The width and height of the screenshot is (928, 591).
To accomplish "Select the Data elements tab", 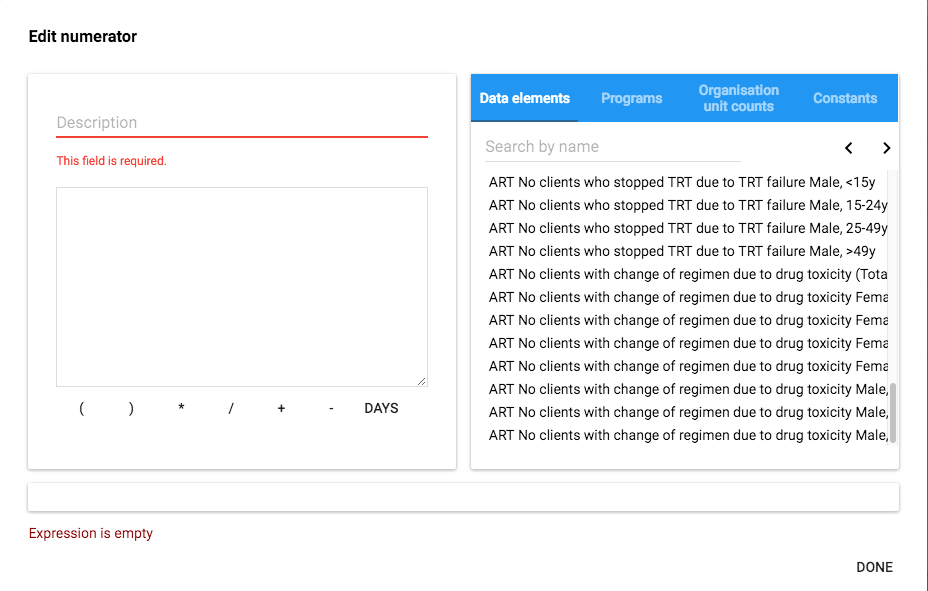I will tap(524, 98).
